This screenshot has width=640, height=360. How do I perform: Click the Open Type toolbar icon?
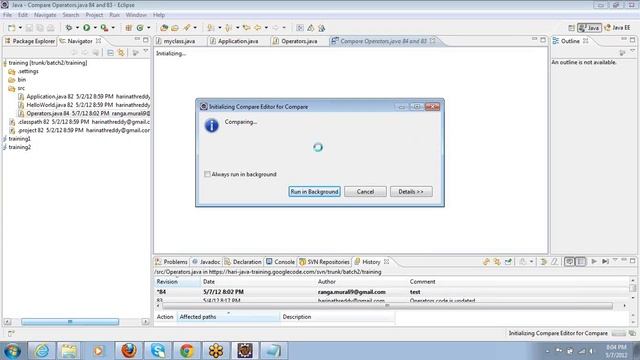click(x=164, y=28)
